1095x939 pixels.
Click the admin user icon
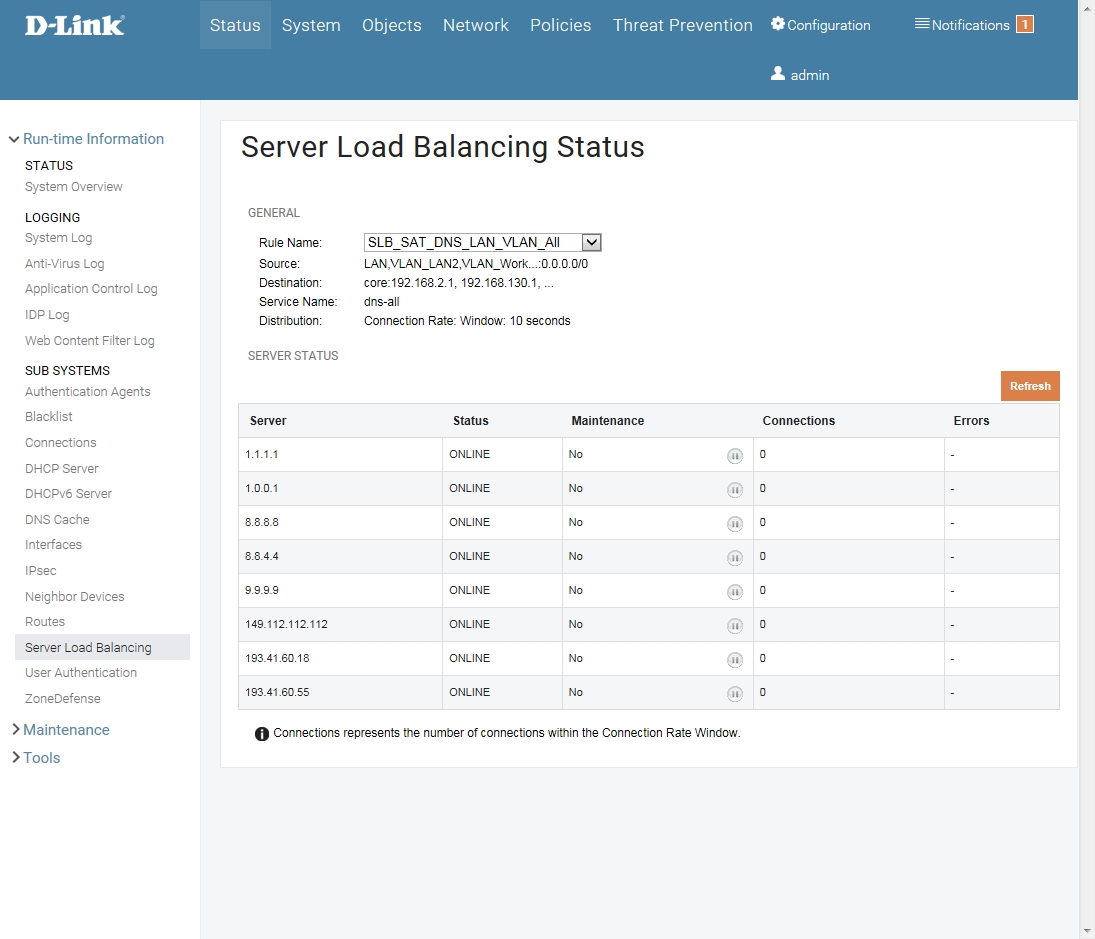(778, 74)
